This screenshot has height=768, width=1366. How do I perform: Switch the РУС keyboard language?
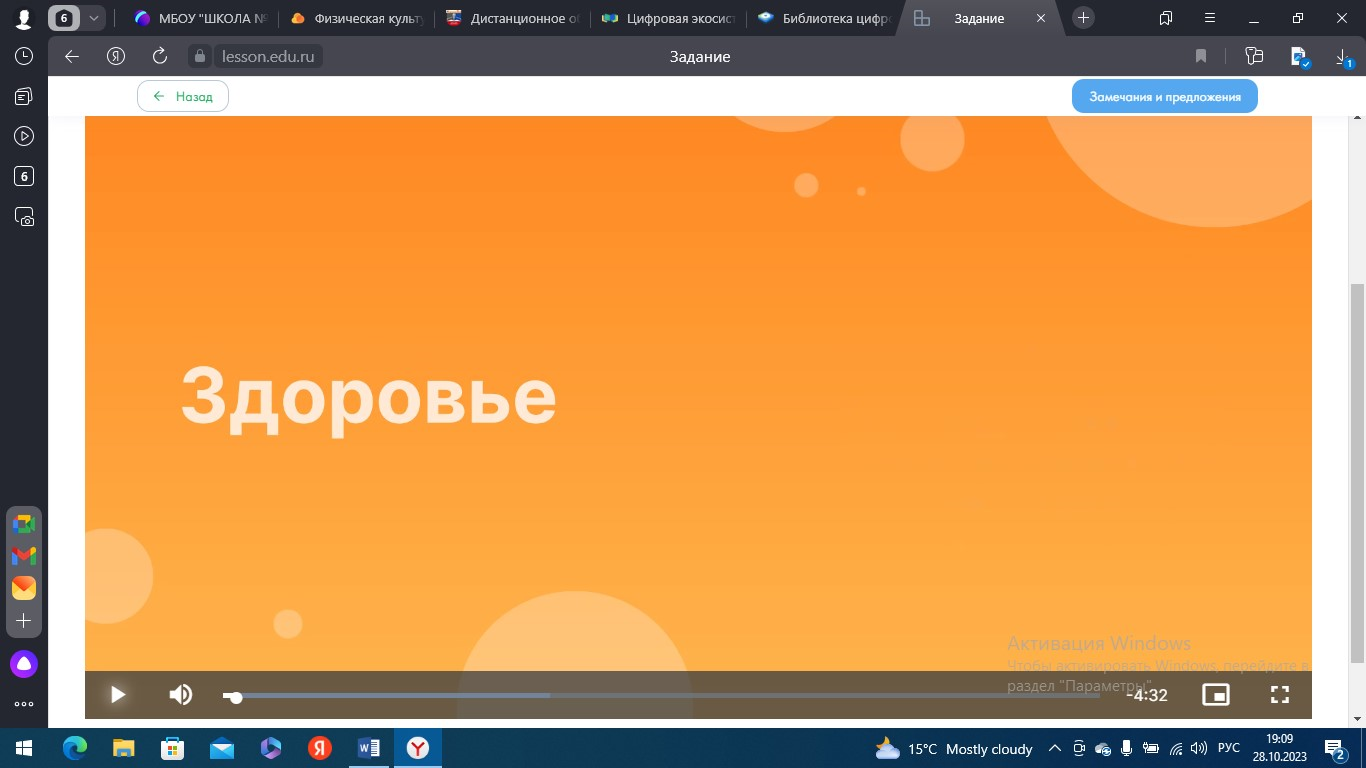1229,748
